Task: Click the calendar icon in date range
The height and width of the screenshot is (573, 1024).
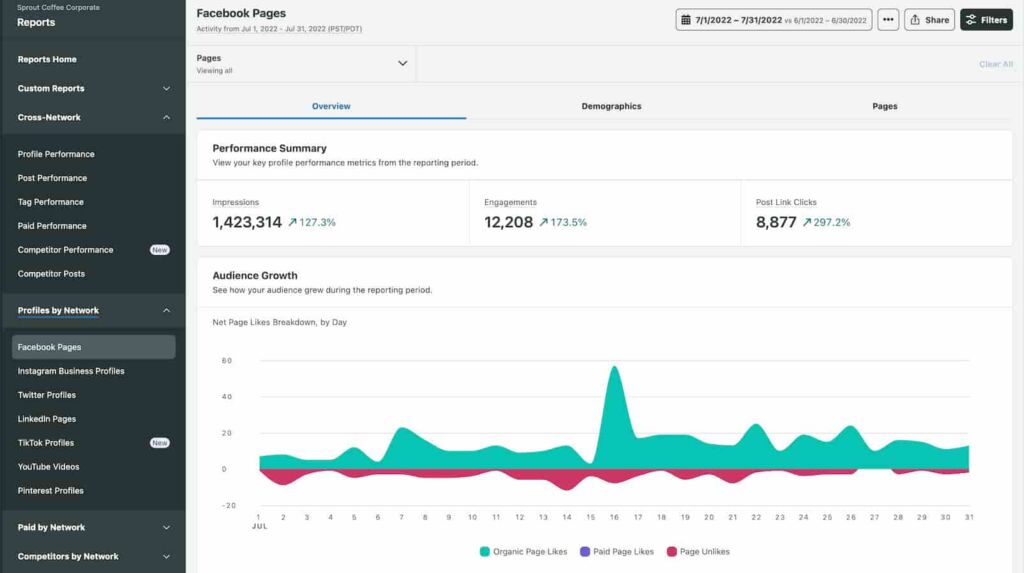Action: (x=686, y=20)
